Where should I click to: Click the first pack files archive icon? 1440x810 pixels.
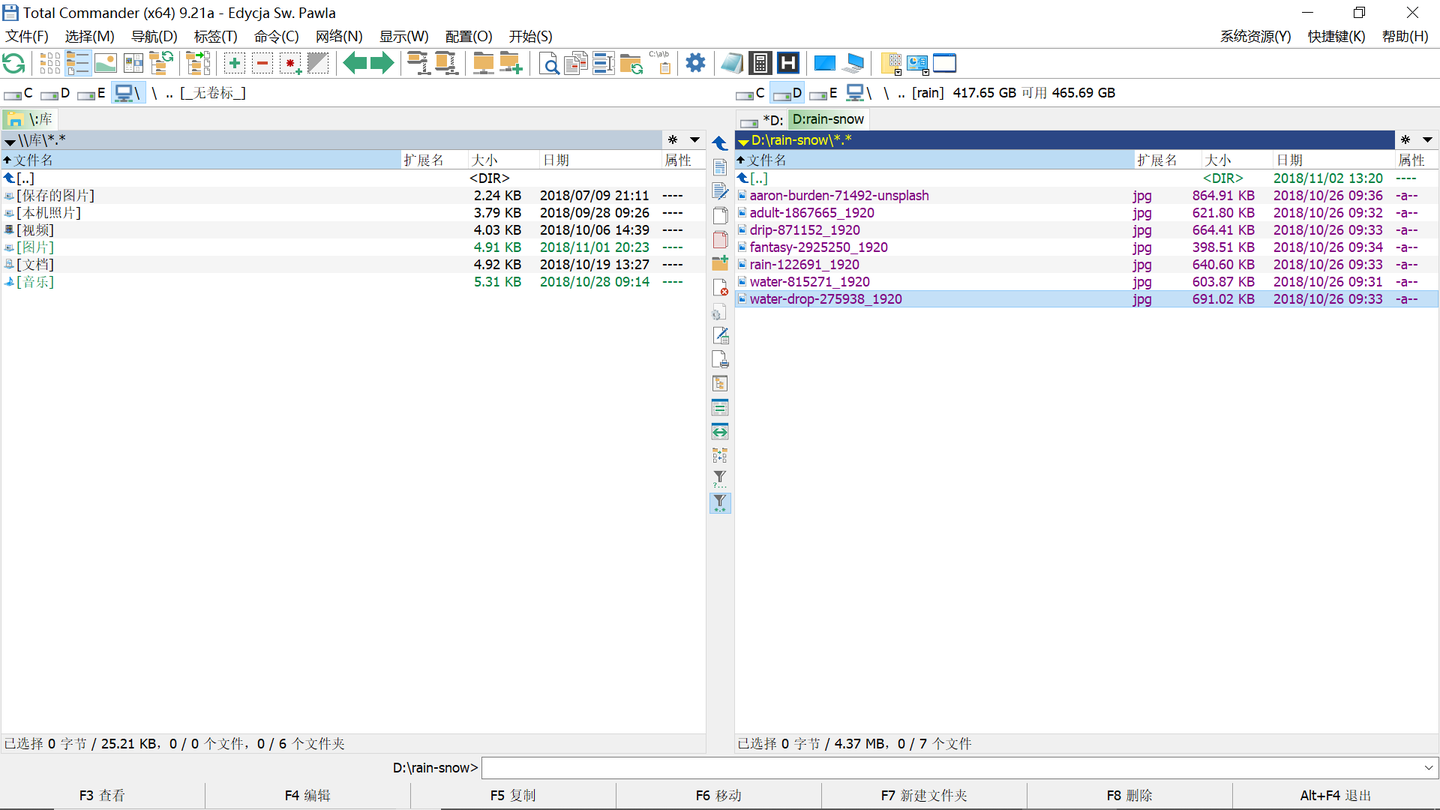[417, 64]
